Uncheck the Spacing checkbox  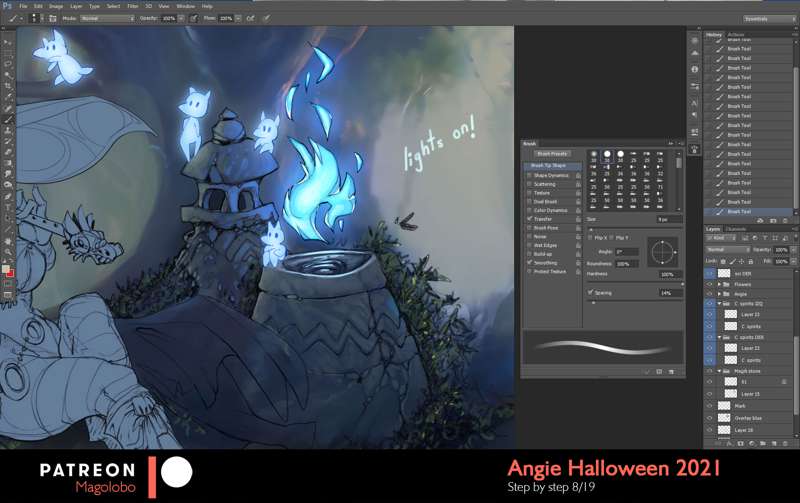click(x=591, y=292)
